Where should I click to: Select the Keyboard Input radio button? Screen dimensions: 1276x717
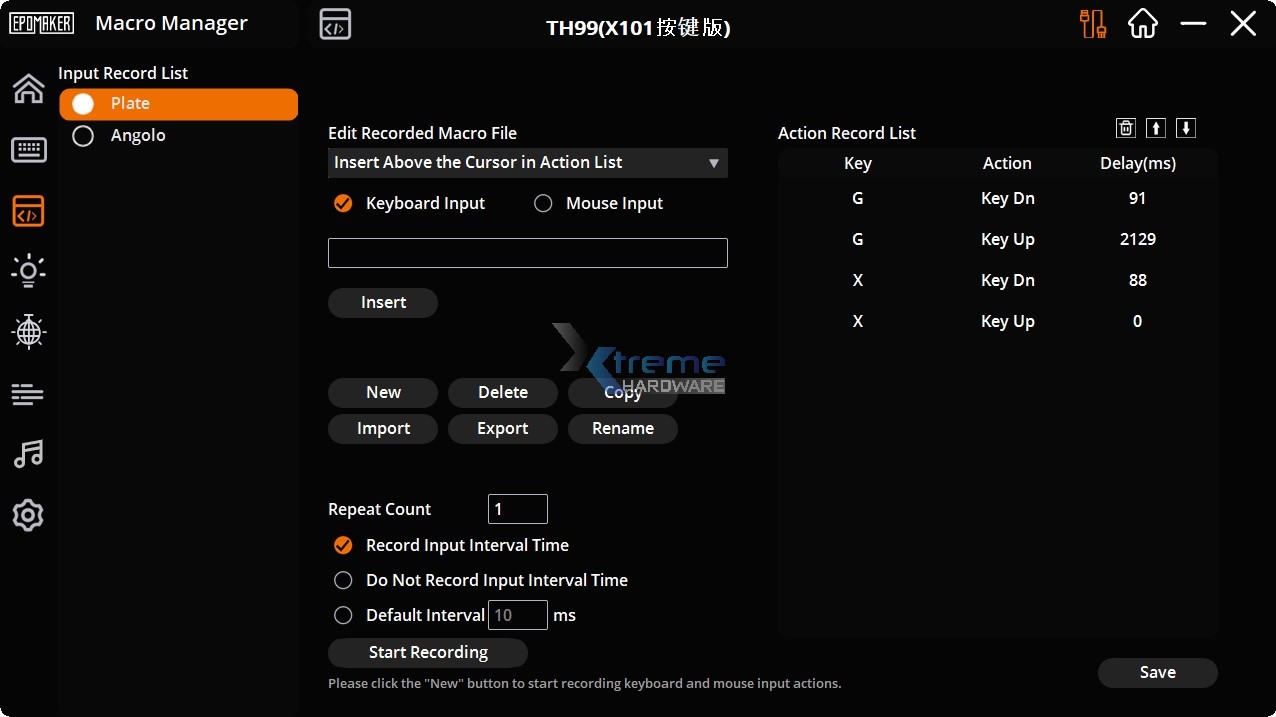pos(343,203)
